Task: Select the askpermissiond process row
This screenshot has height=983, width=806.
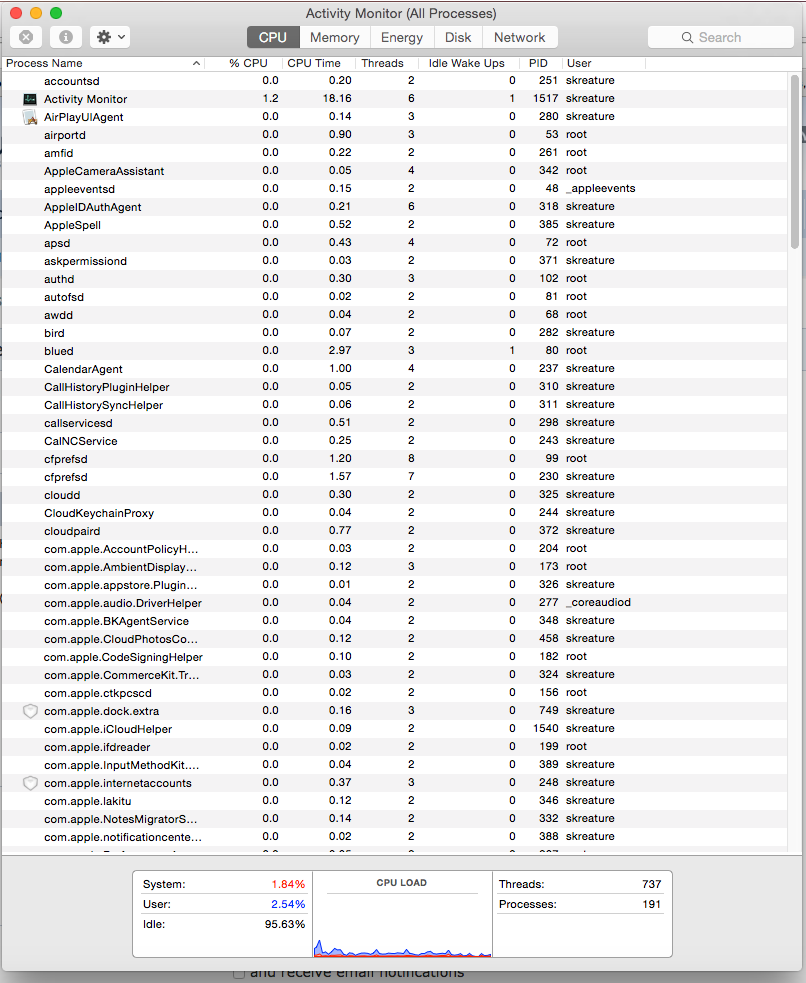Action: (395, 261)
